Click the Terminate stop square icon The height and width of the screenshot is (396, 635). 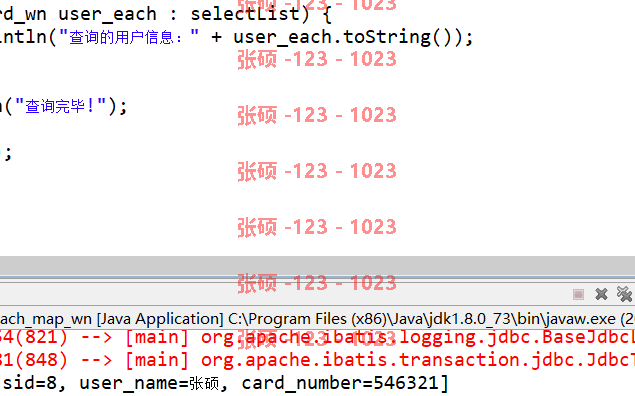click(x=578, y=294)
